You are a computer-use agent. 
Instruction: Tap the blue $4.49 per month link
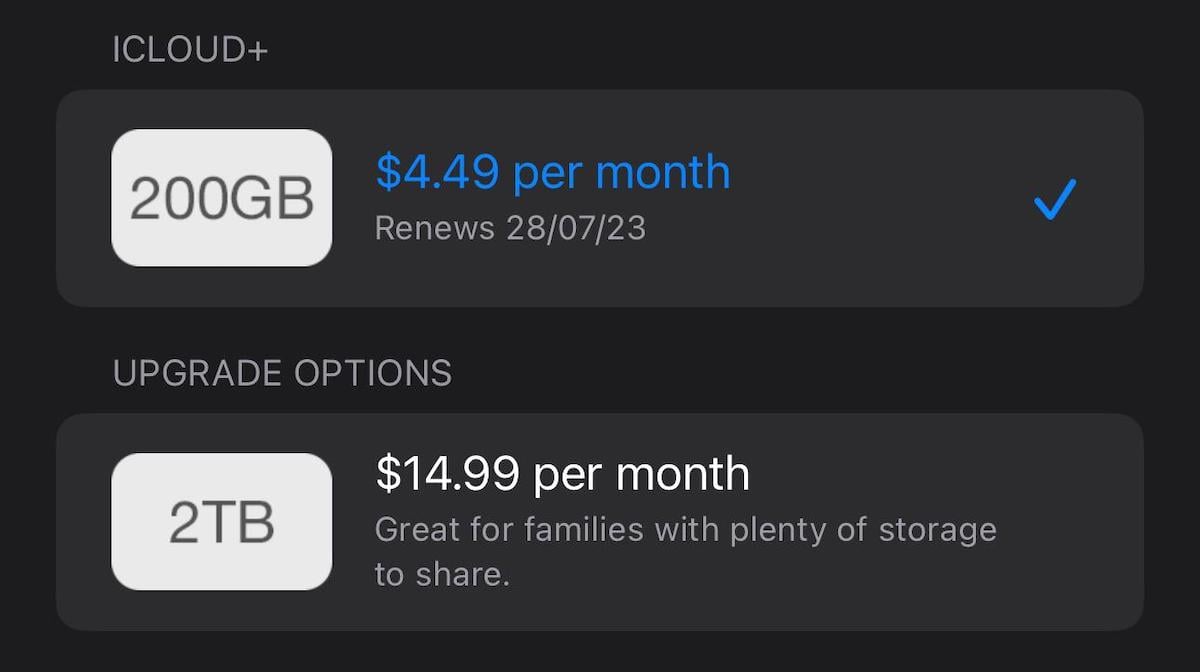point(552,172)
